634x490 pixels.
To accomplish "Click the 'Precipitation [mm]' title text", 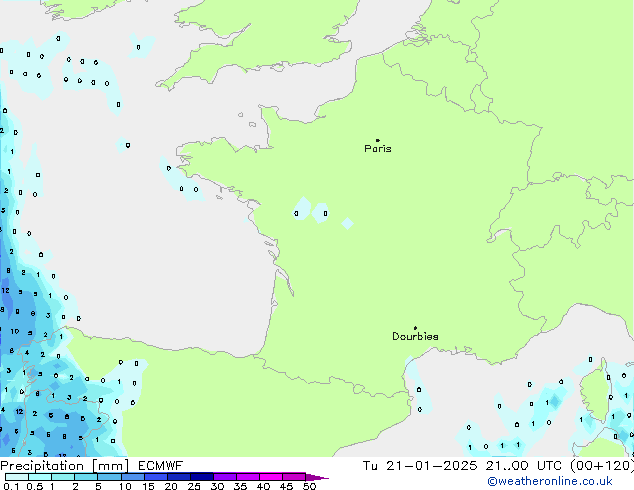I will point(65,466).
